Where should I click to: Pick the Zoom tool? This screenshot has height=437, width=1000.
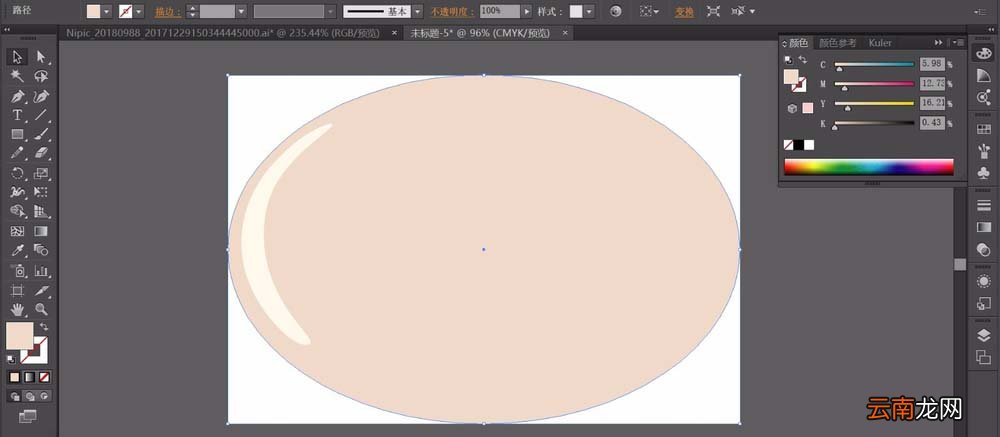(x=41, y=309)
